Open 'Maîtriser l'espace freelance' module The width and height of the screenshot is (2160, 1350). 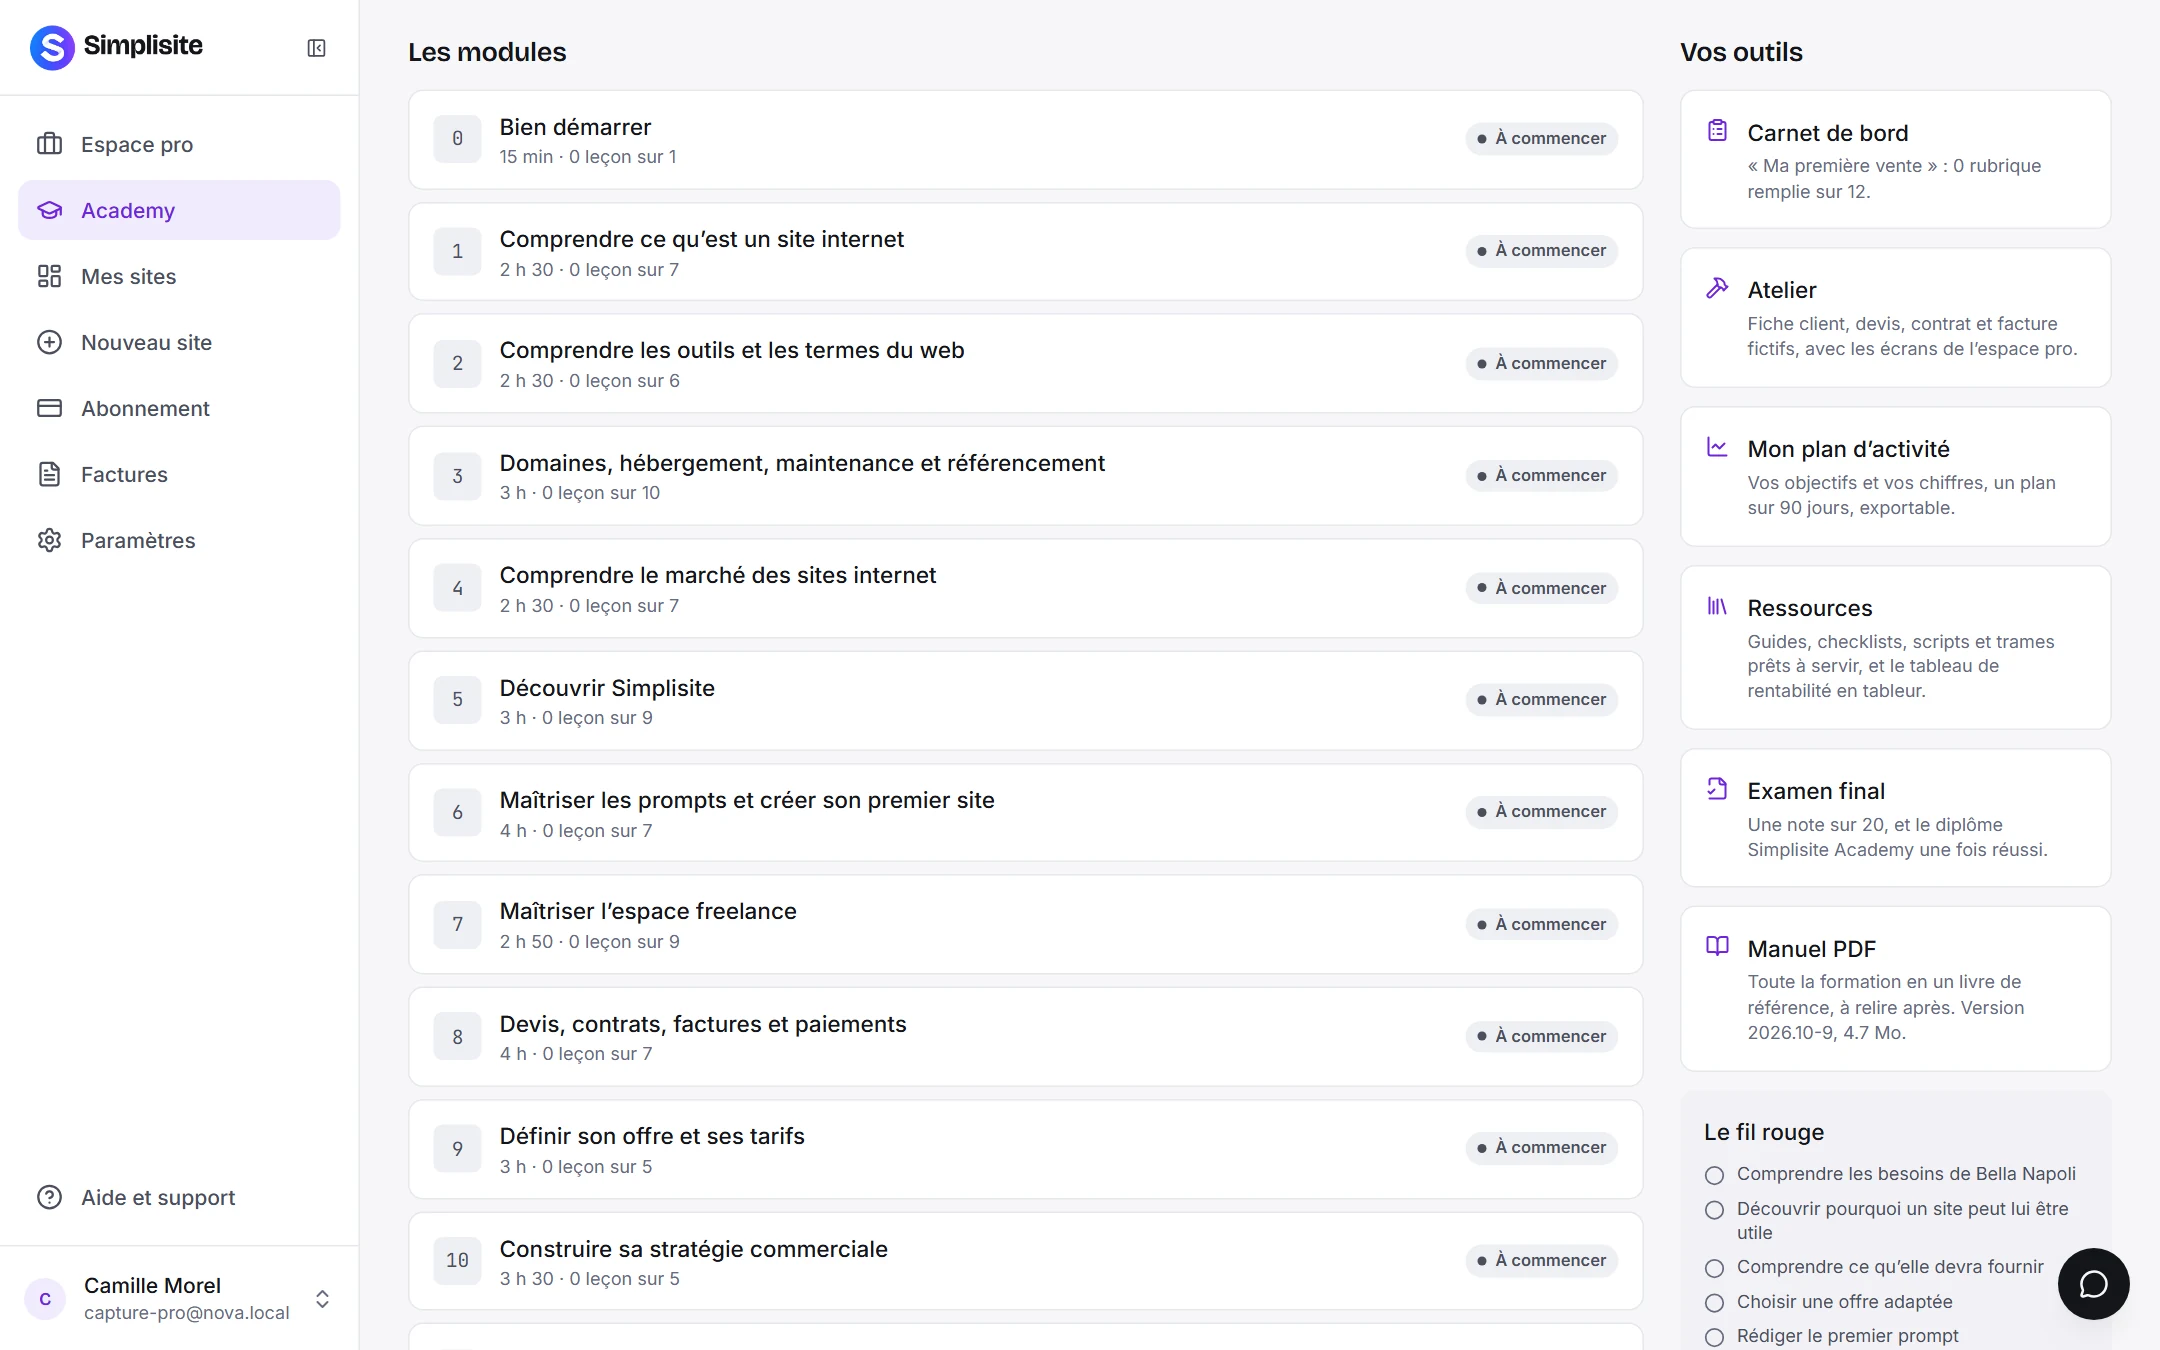pos(1025,925)
